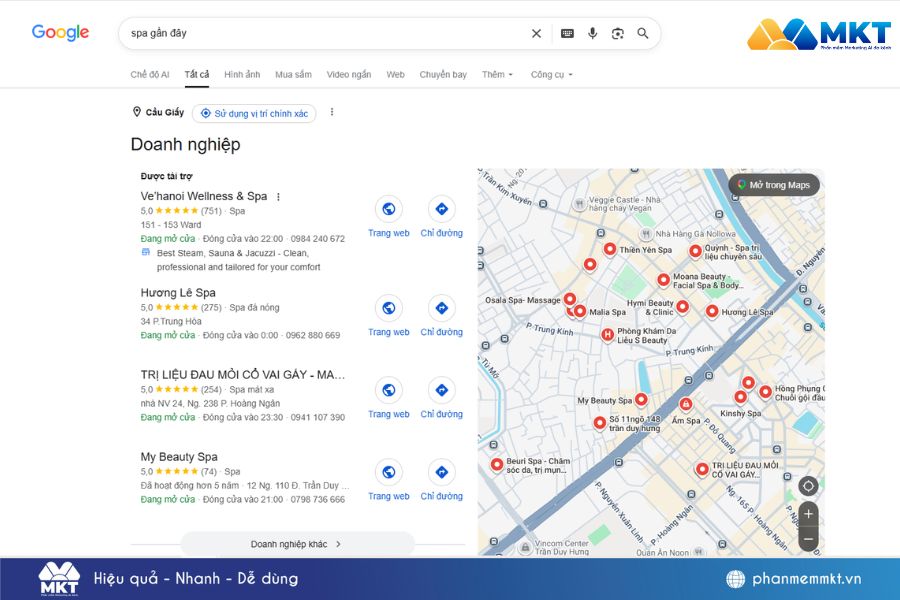This screenshot has width=900, height=600.
Task: Open the My Beauty Spa website icon
Action: pos(389,473)
